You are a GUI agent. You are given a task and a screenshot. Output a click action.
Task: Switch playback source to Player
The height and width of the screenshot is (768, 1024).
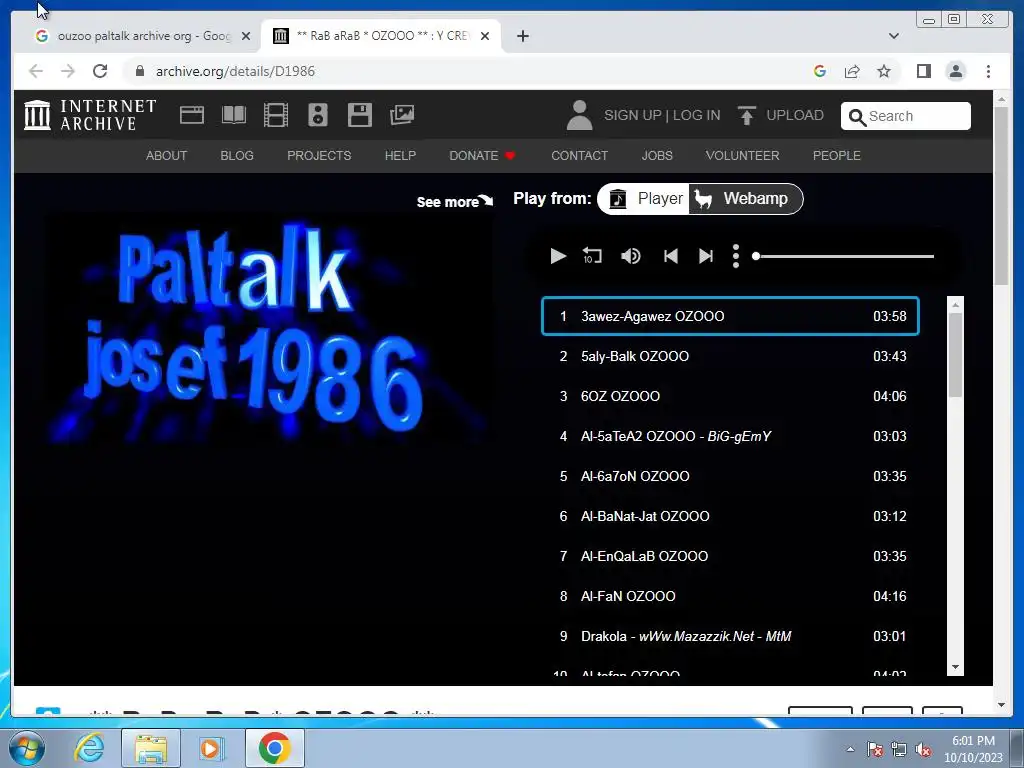(x=645, y=199)
